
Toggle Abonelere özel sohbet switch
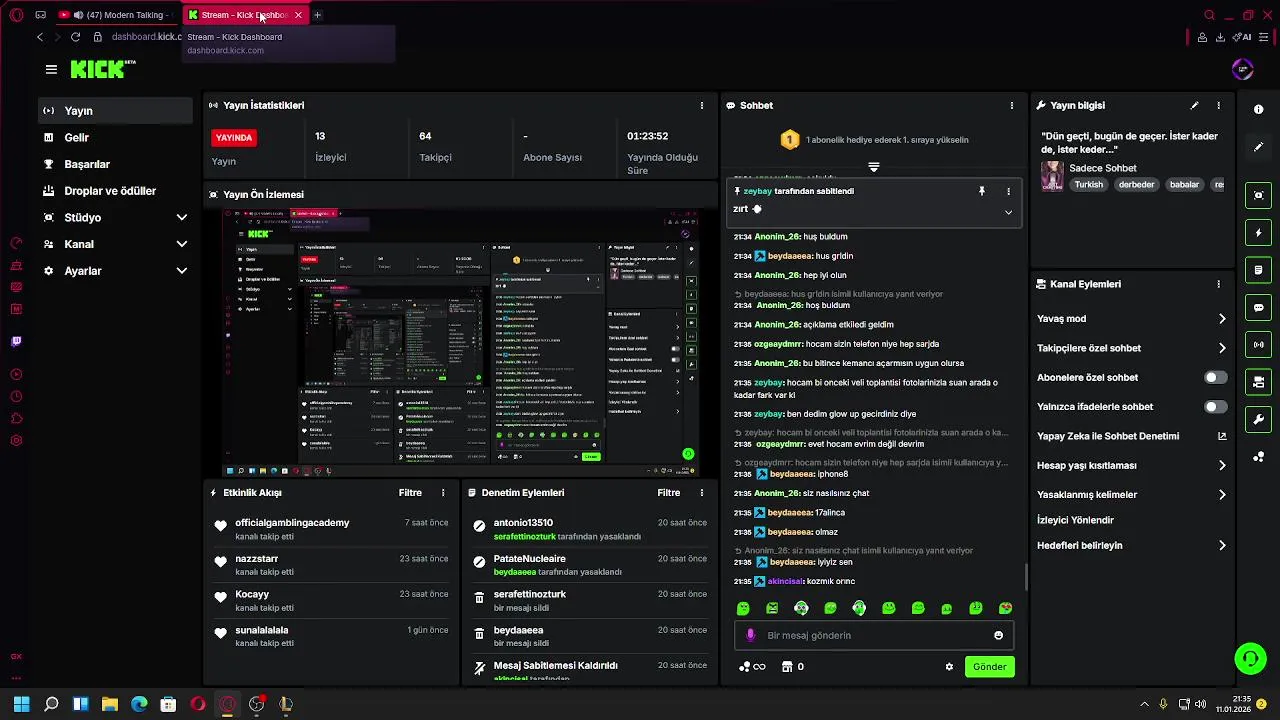pos(1215,378)
